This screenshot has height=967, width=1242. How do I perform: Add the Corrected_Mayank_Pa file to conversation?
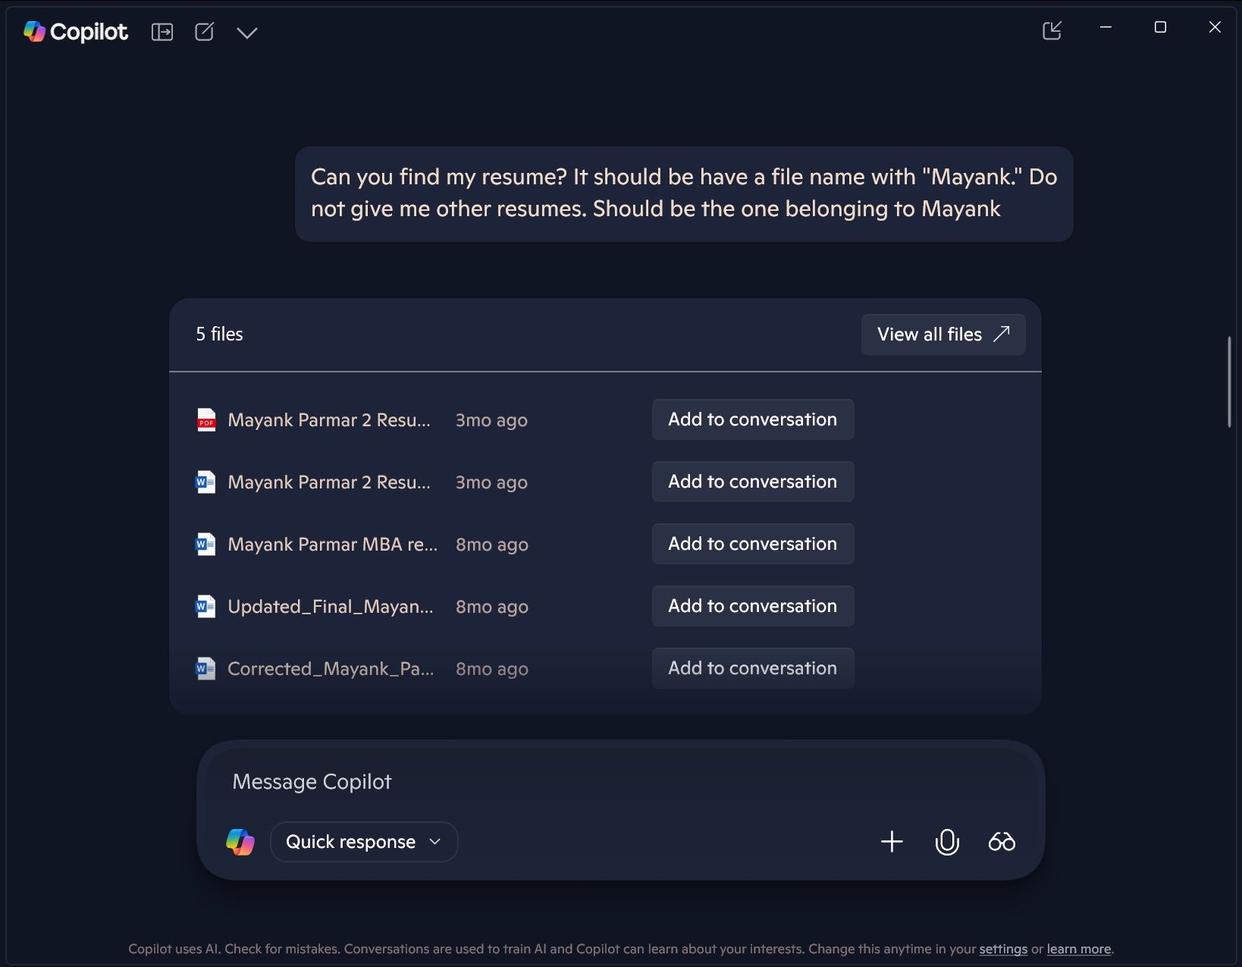point(752,667)
